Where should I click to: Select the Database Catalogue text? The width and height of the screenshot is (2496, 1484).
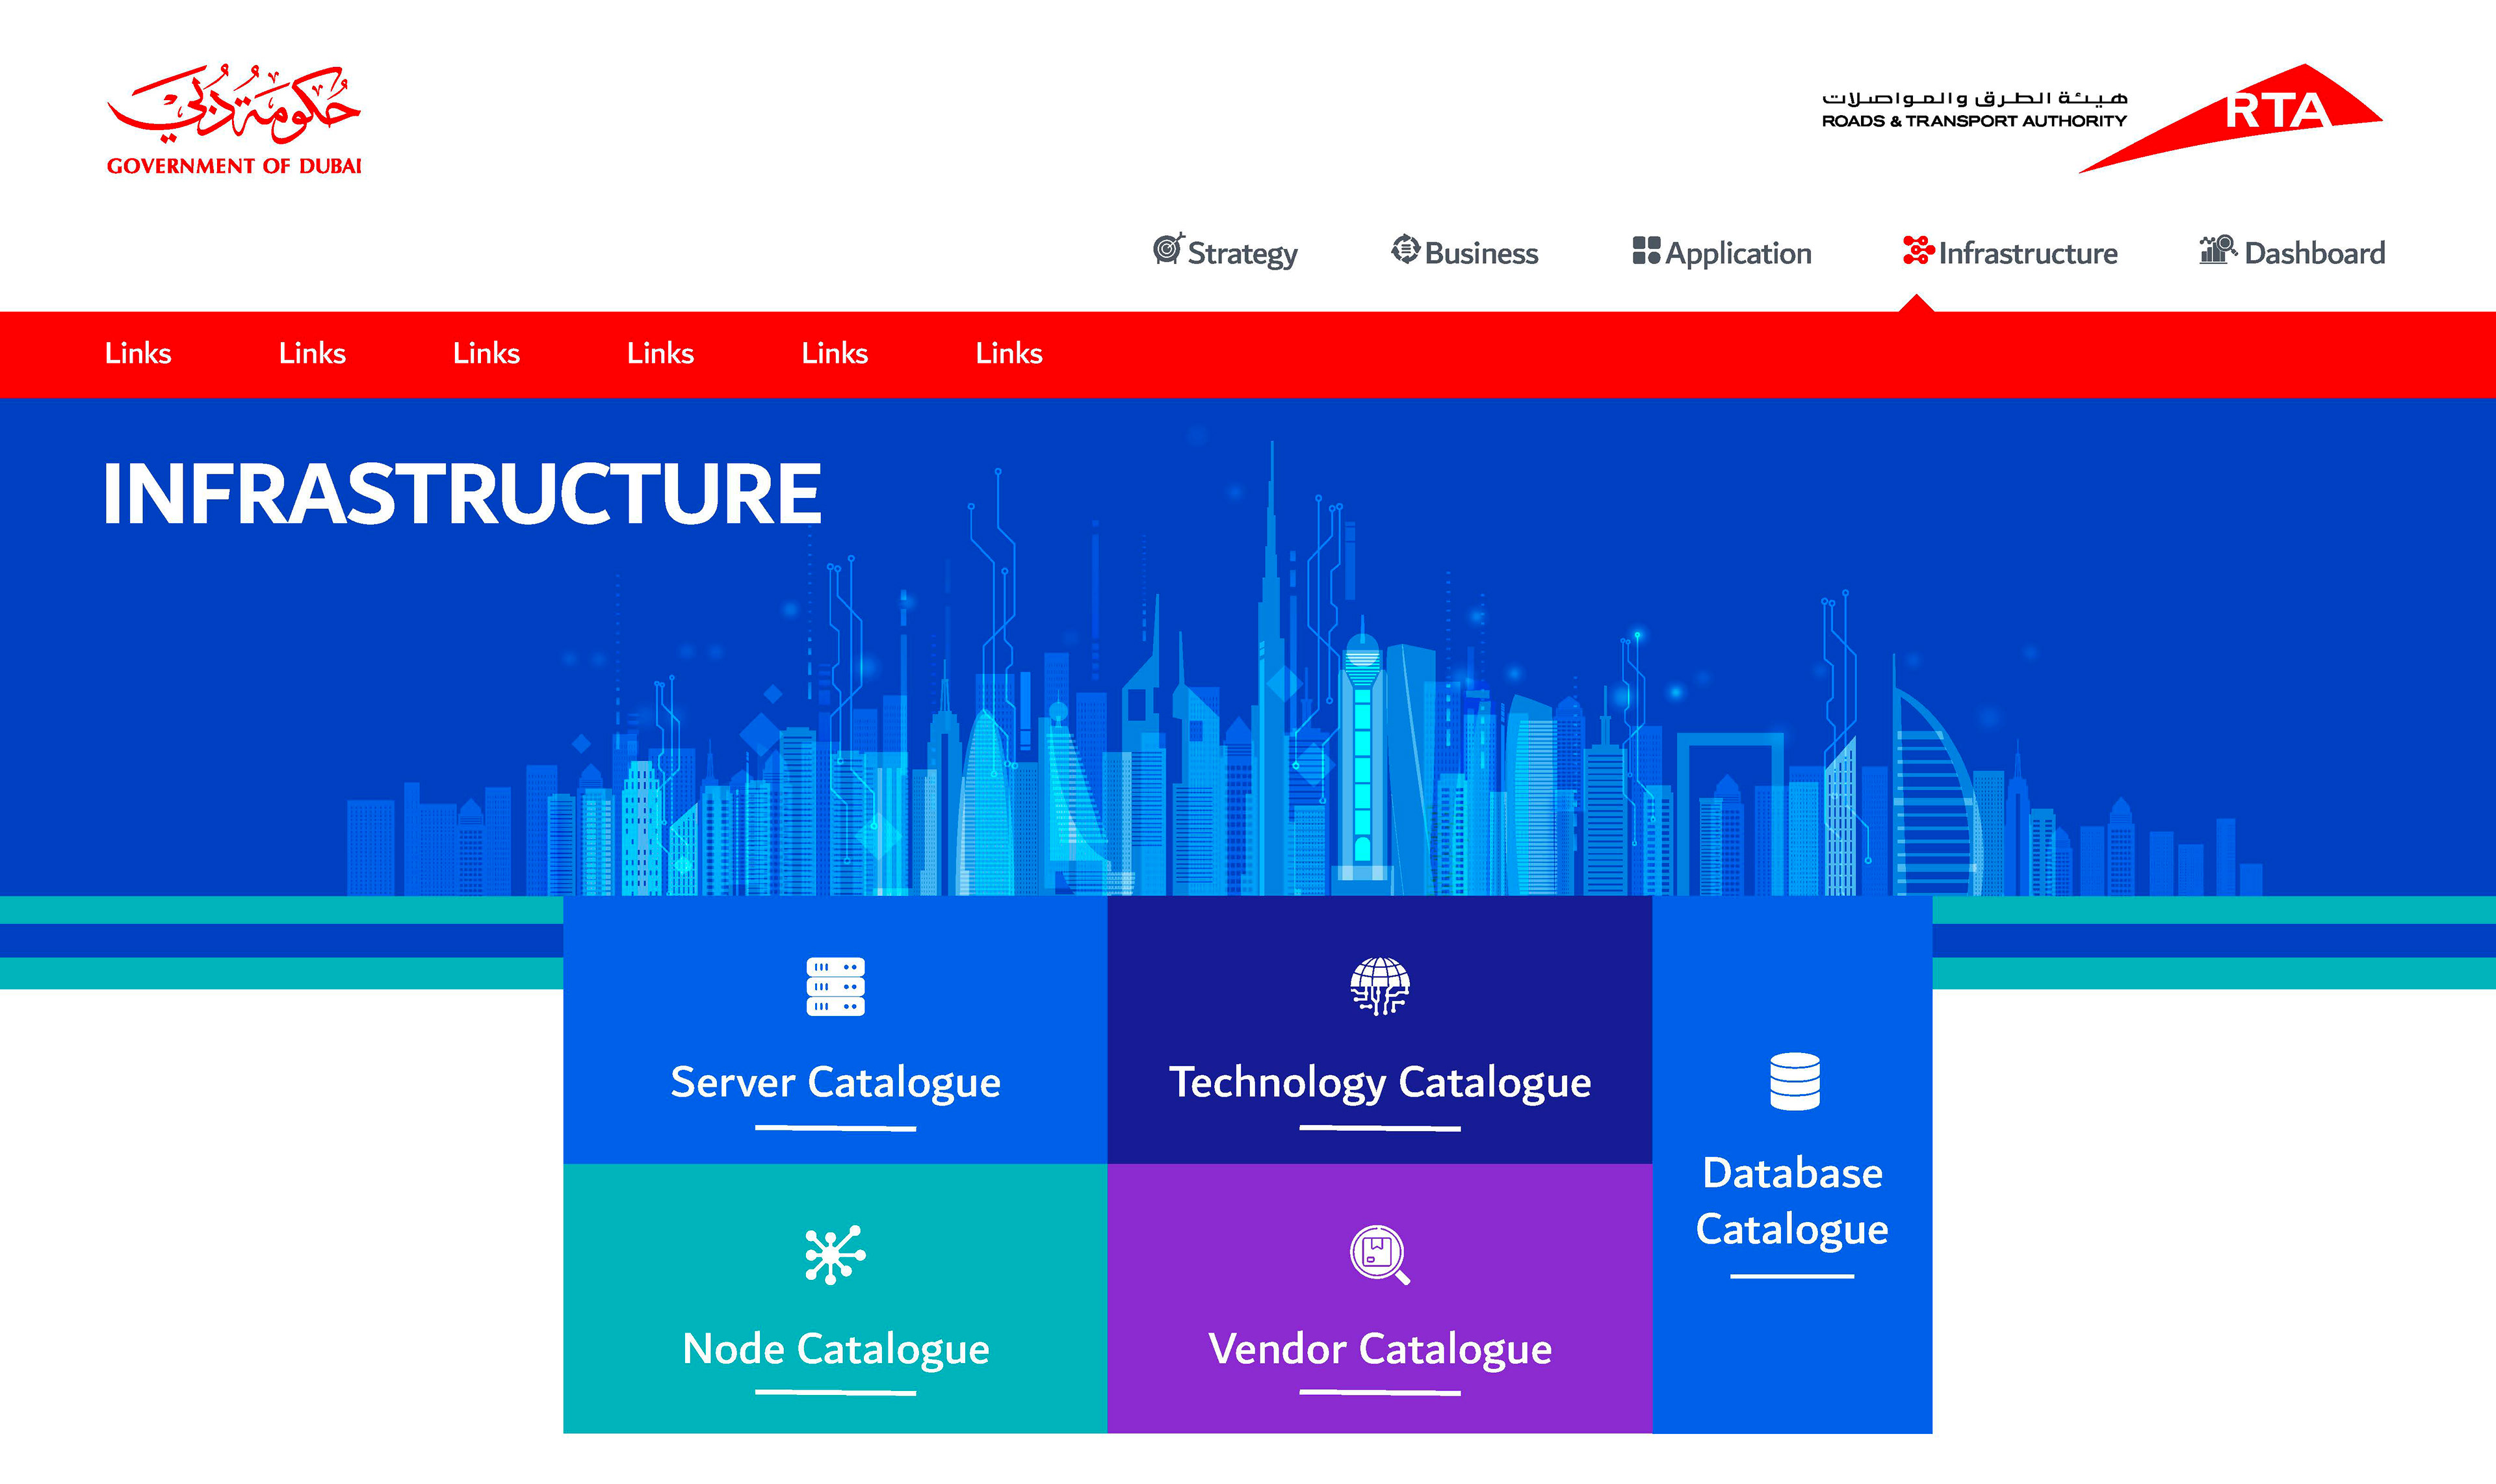(x=1792, y=1201)
